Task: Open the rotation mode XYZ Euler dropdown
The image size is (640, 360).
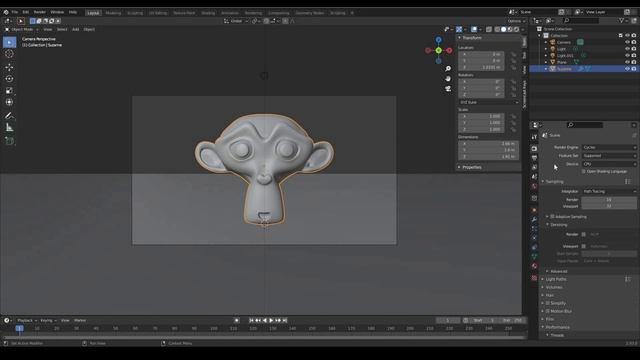Action: pos(489,102)
